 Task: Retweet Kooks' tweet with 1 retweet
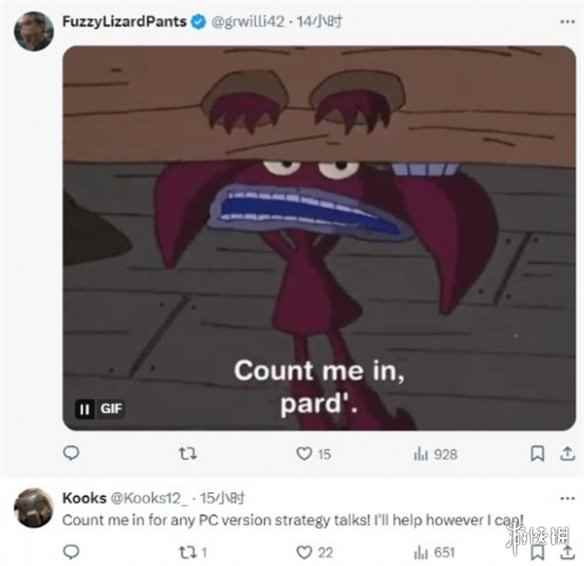pos(193,552)
